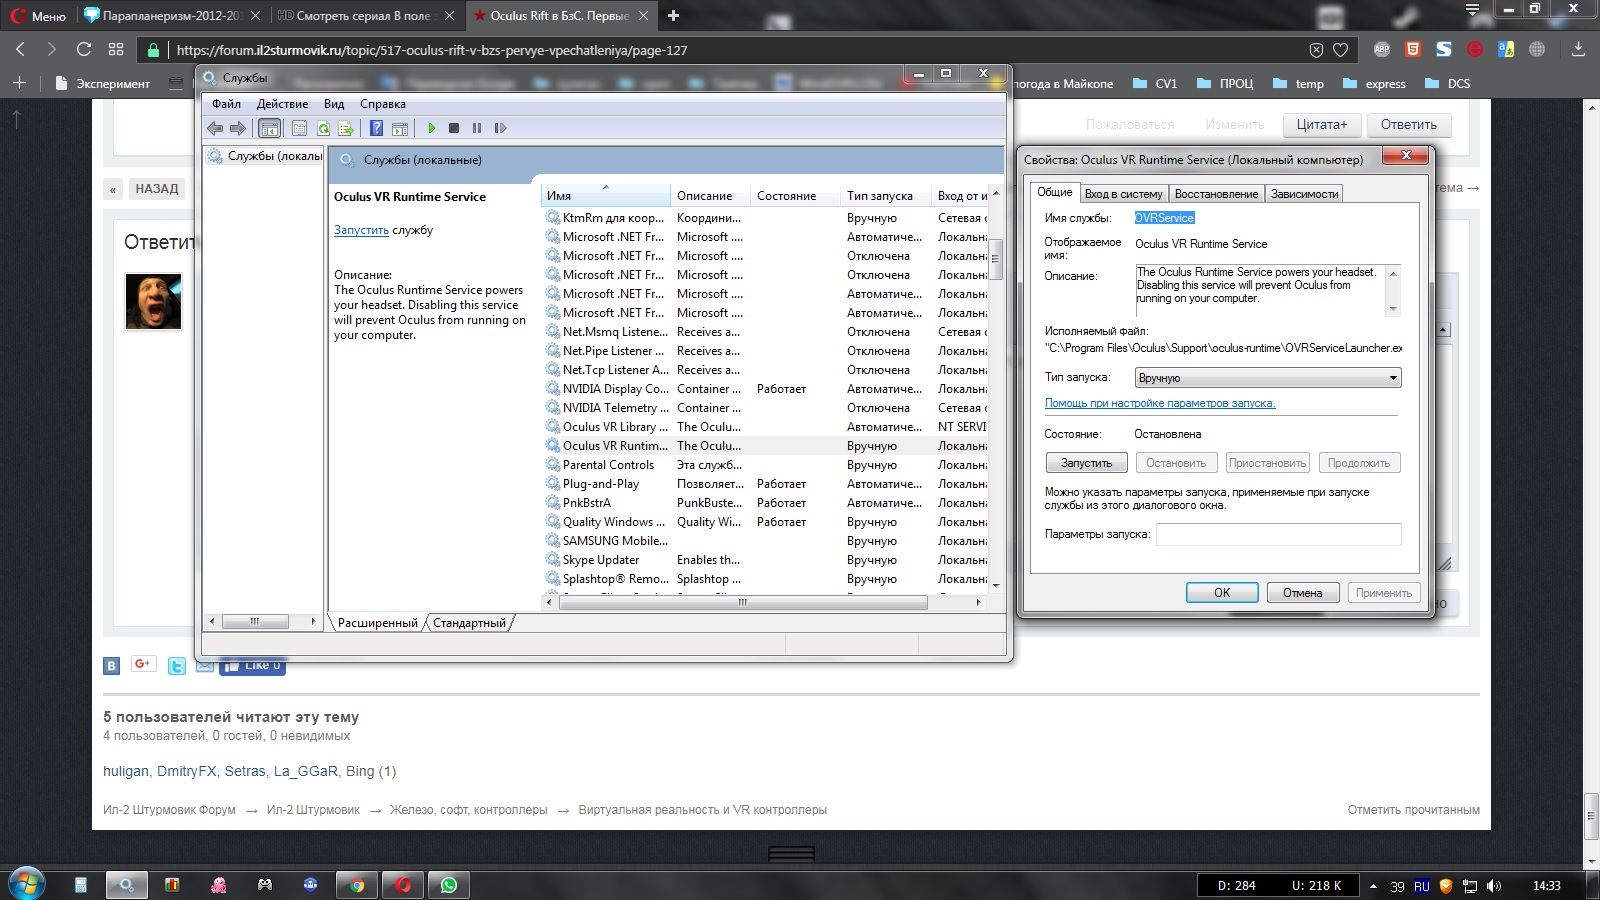Select the Расширенный view tab
The height and width of the screenshot is (900, 1600).
(377, 623)
